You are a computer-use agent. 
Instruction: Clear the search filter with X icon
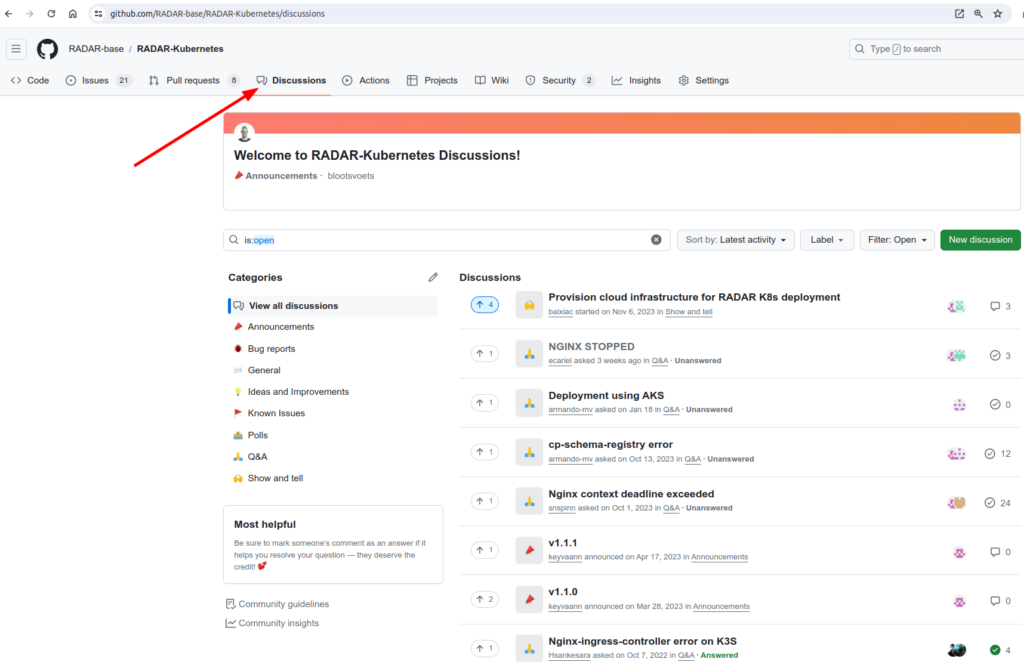pyautogui.click(x=656, y=240)
